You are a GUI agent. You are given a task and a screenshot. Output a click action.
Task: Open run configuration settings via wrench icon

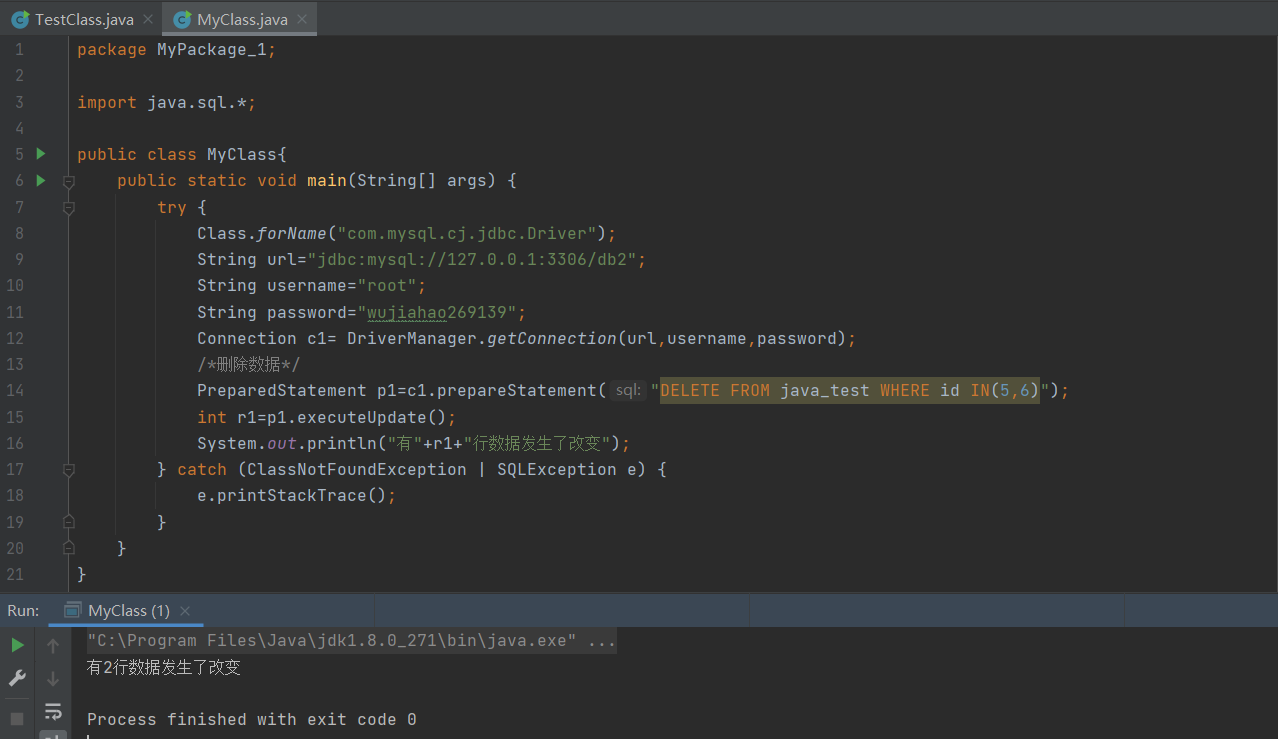17,678
